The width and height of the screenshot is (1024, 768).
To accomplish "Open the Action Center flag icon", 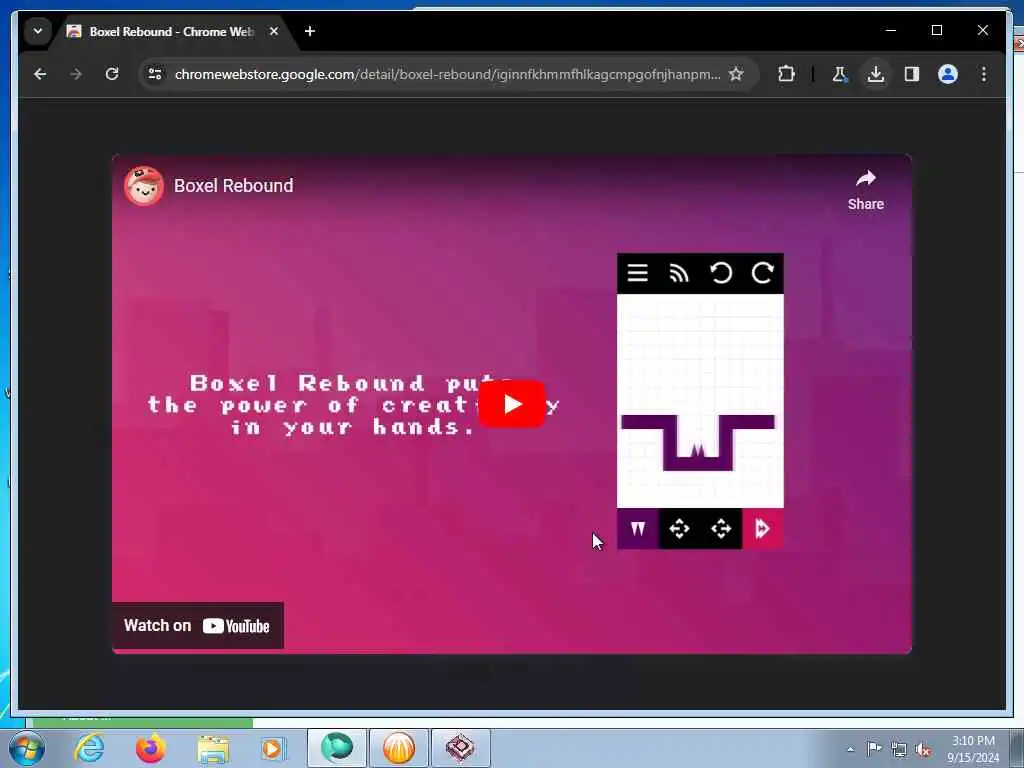I will tap(874, 748).
